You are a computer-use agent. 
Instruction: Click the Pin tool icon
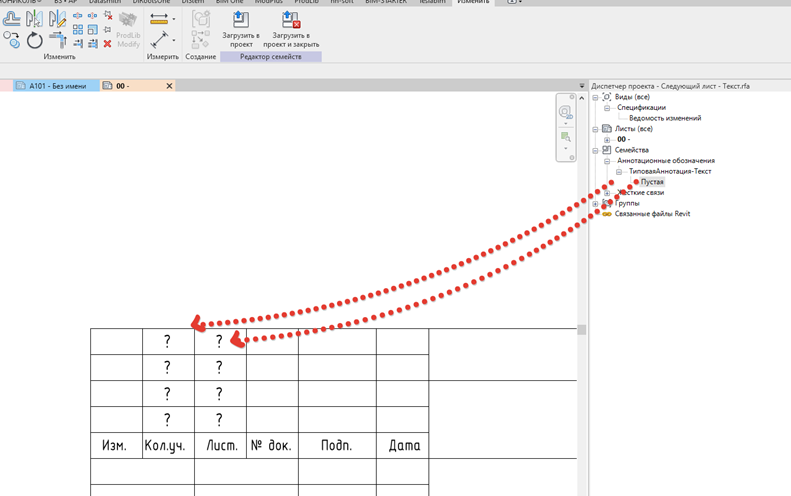pos(107,30)
